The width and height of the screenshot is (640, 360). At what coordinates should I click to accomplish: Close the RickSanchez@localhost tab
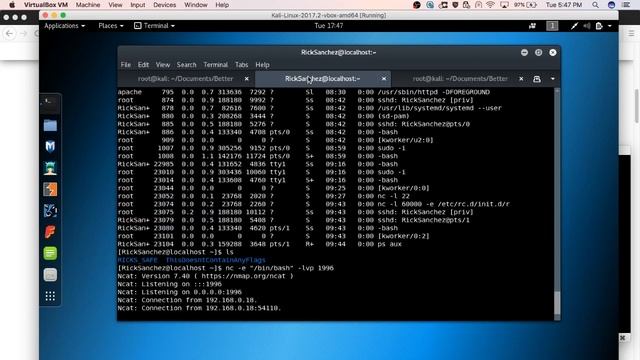[x=384, y=79]
